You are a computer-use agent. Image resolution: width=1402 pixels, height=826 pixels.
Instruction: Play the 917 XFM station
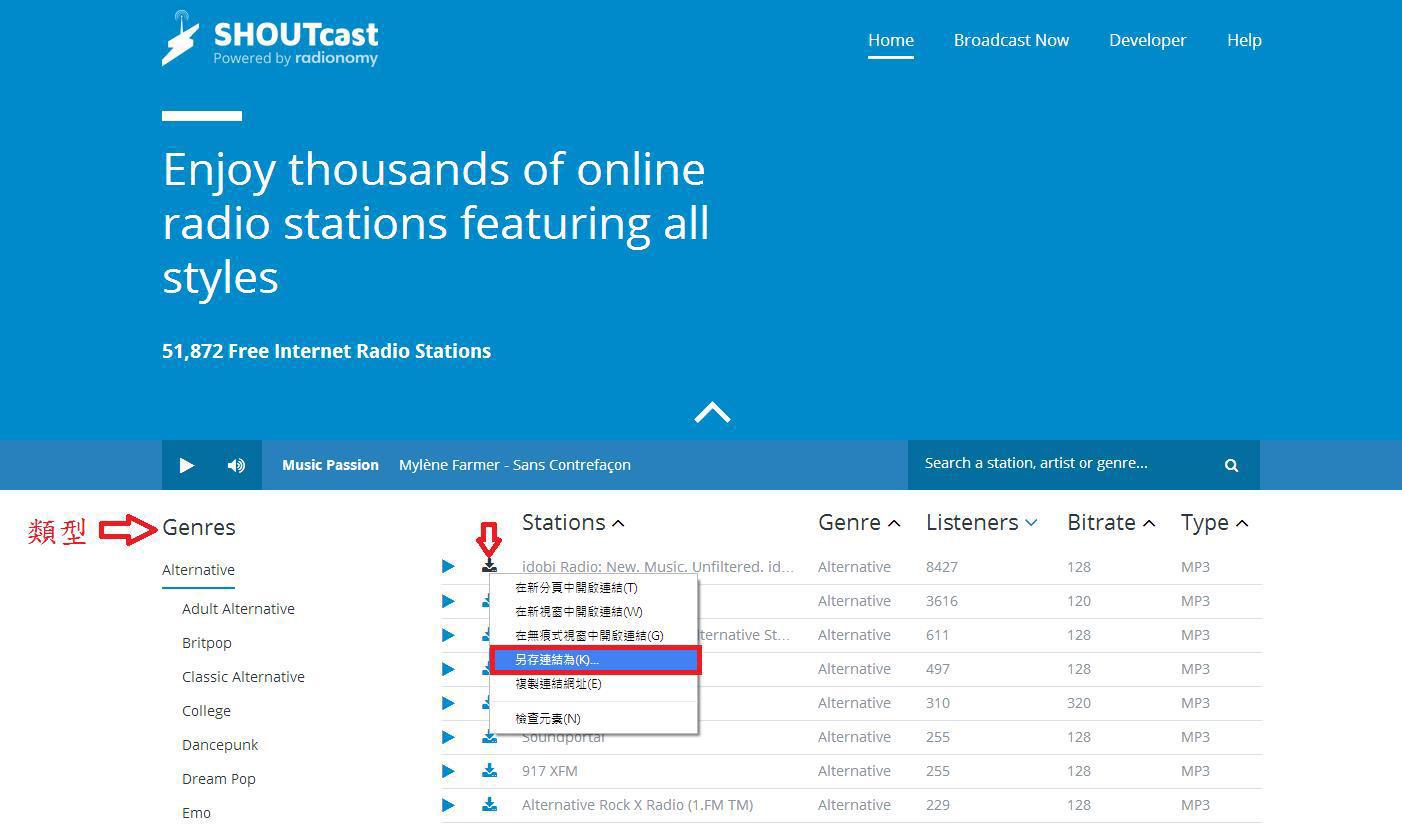point(448,771)
